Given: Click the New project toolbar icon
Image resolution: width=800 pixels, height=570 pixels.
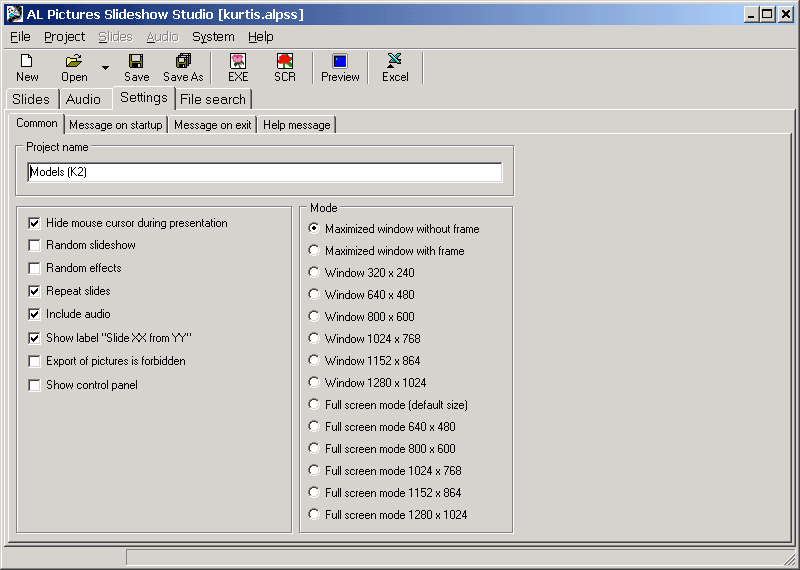Looking at the screenshot, I should click(27, 61).
